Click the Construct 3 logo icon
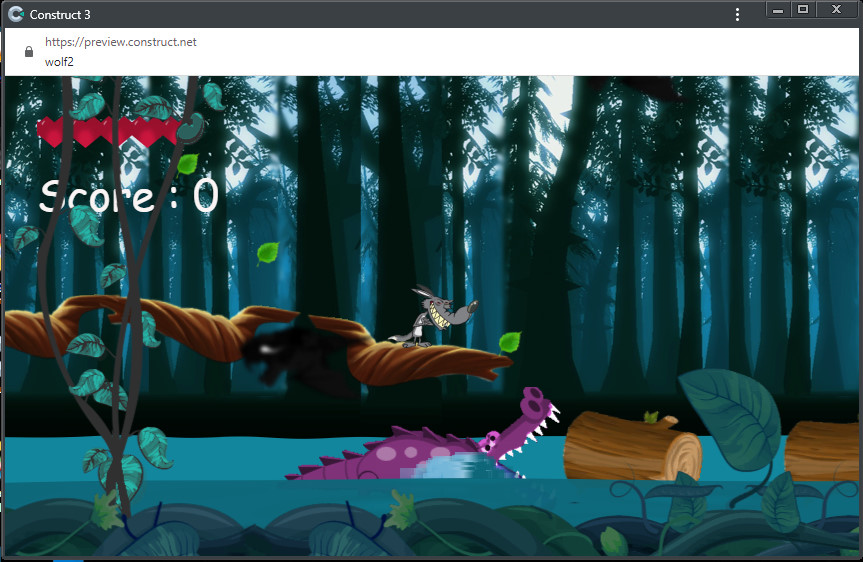This screenshot has width=863, height=562. pyautogui.click(x=16, y=14)
